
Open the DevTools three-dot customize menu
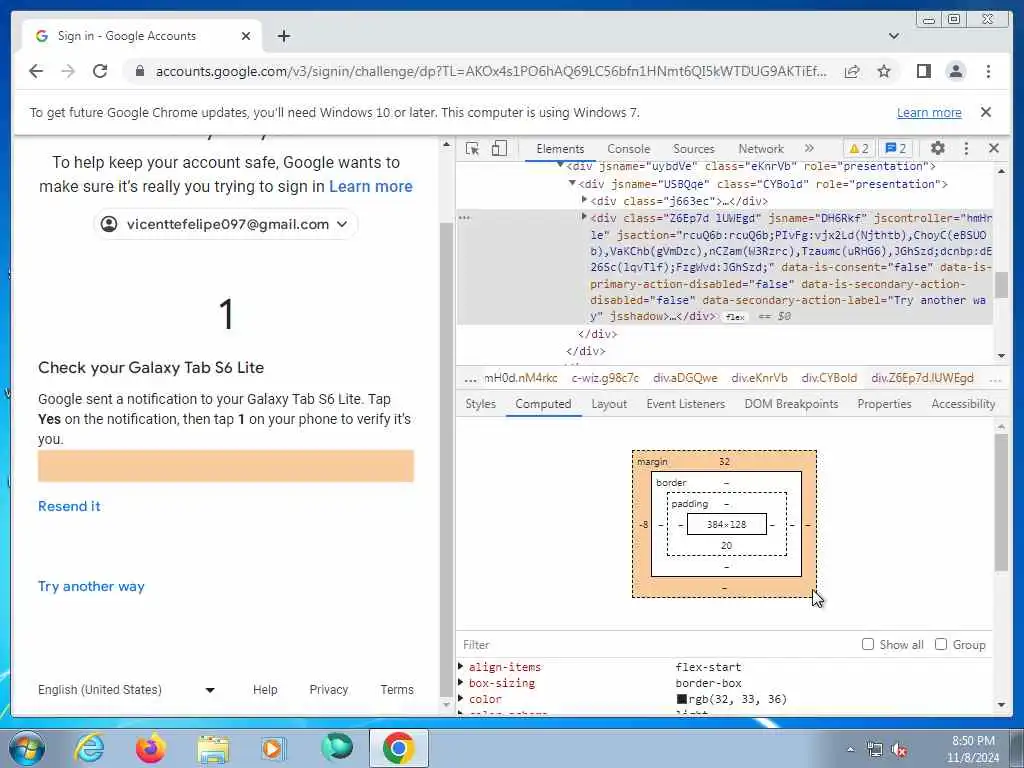click(x=966, y=148)
